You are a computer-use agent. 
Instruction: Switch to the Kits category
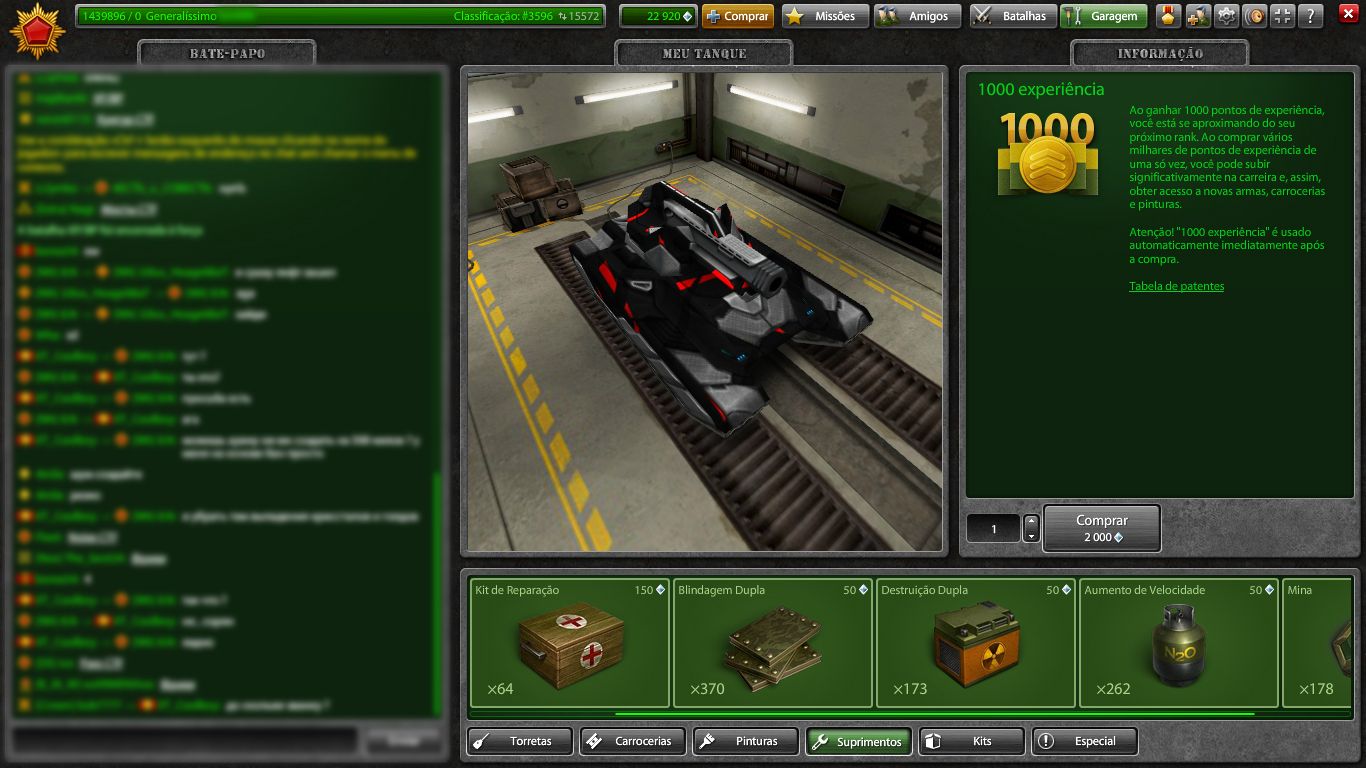tap(973, 742)
